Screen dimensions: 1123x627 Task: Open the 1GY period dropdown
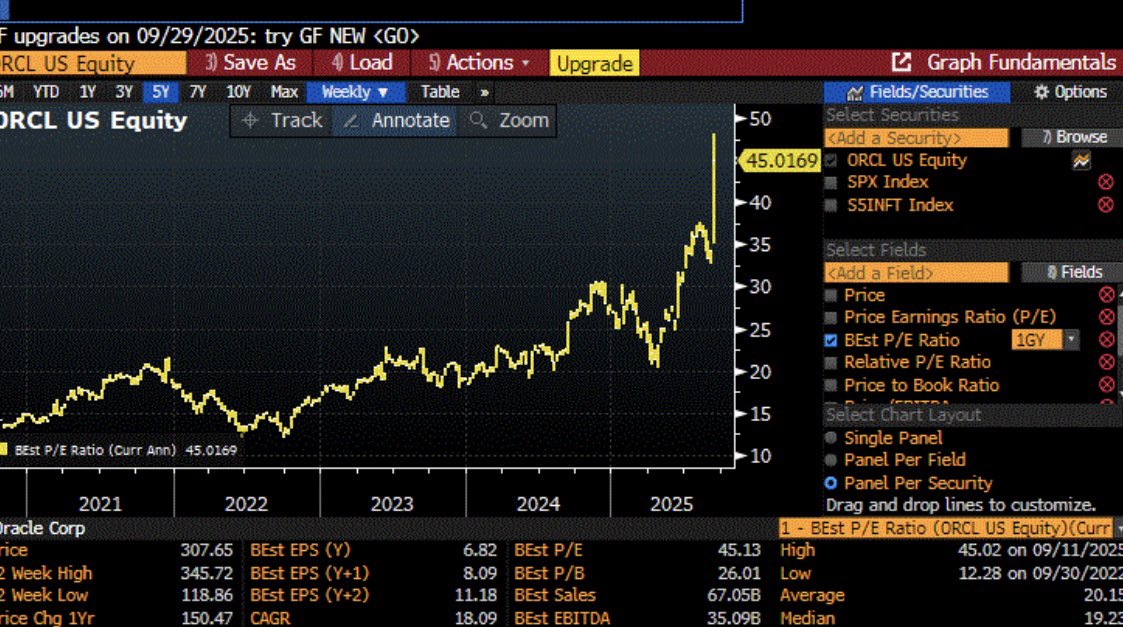click(x=1045, y=340)
